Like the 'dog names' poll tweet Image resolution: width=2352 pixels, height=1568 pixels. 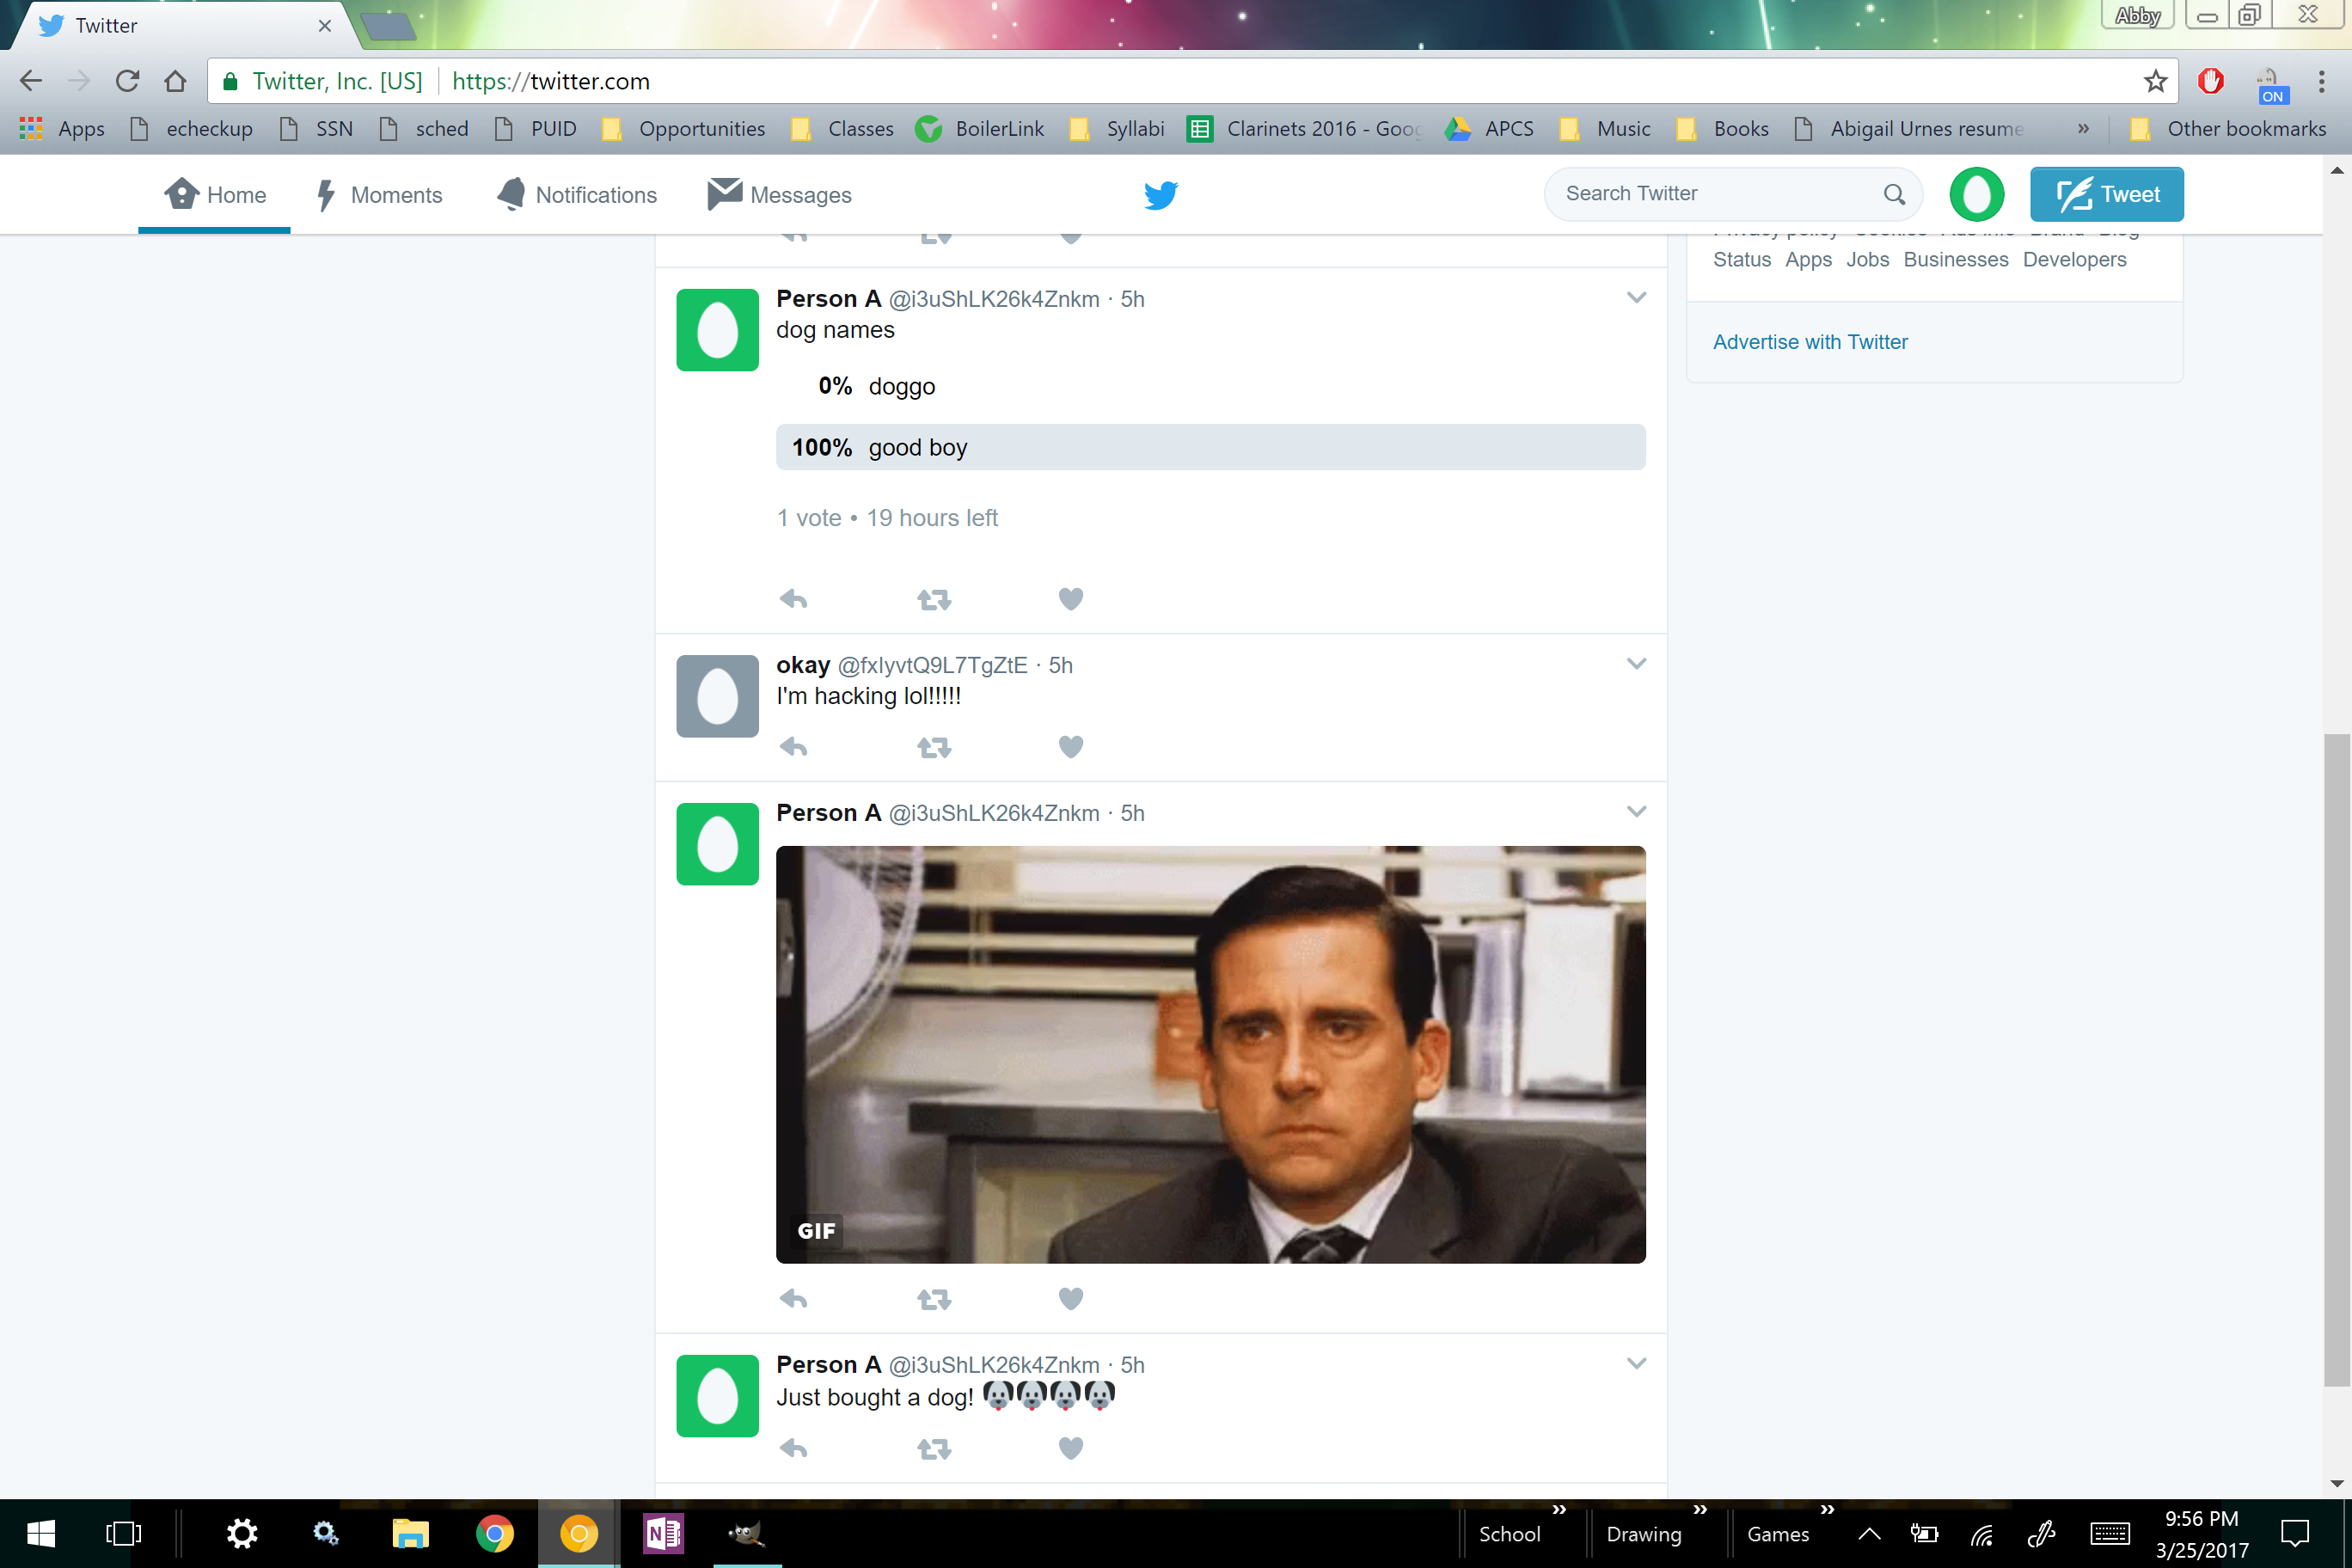click(1070, 599)
